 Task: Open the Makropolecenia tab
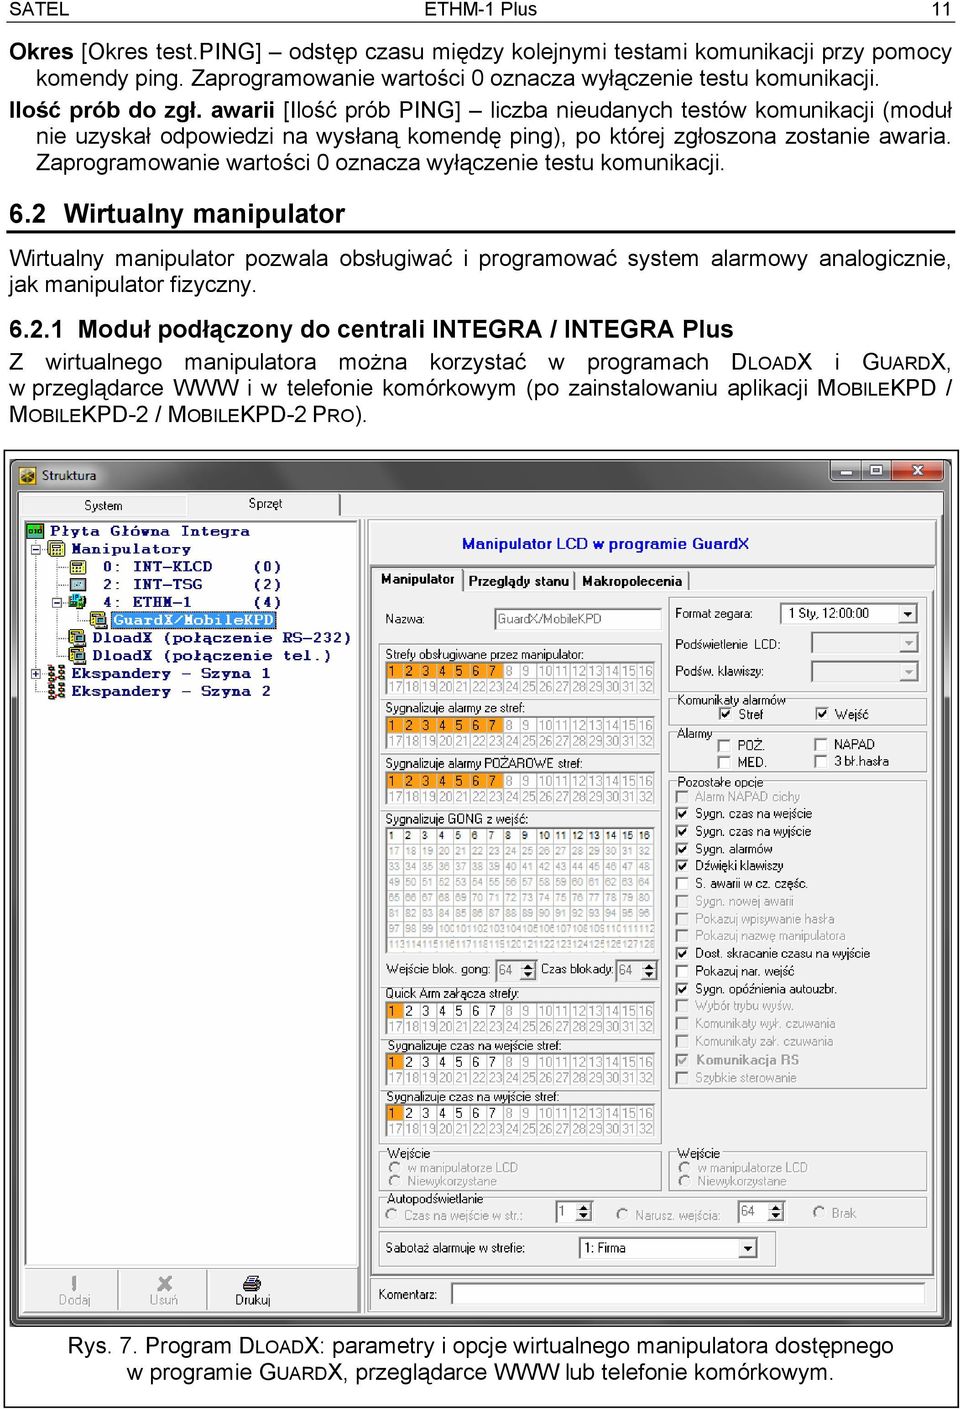click(x=632, y=581)
